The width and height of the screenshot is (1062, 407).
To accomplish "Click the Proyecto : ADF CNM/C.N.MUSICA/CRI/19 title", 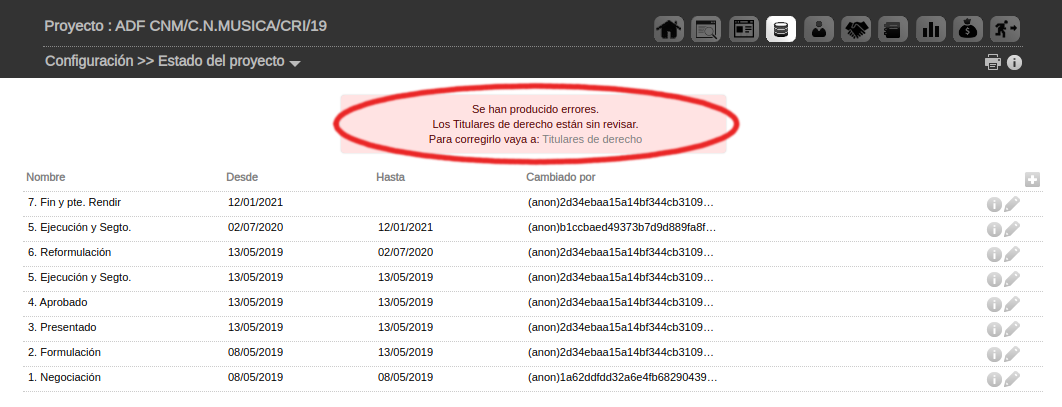I will click(x=186, y=26).
